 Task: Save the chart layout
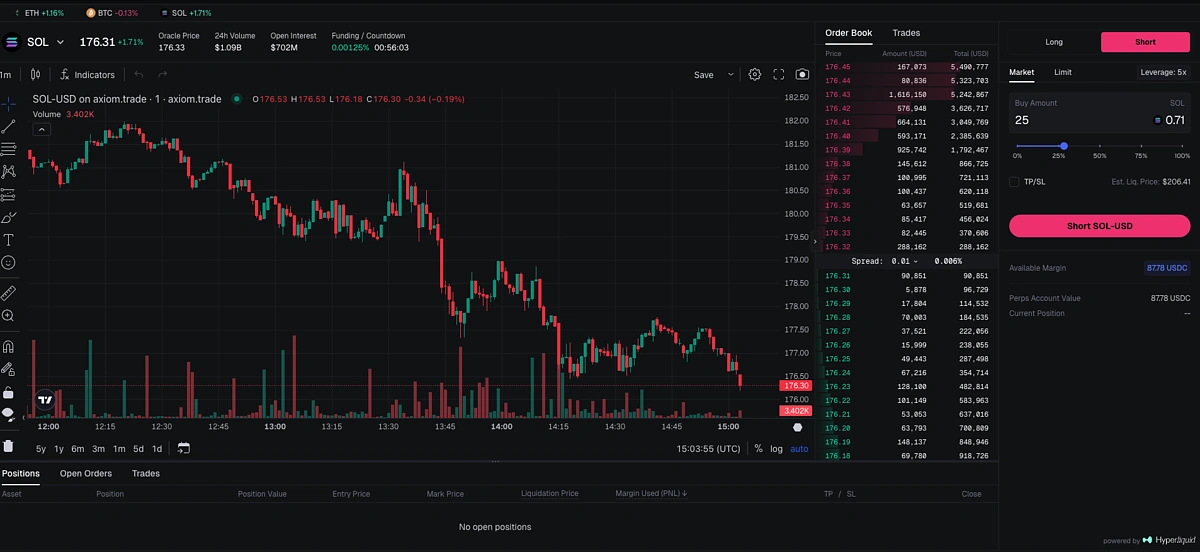[x=704, y=75]
